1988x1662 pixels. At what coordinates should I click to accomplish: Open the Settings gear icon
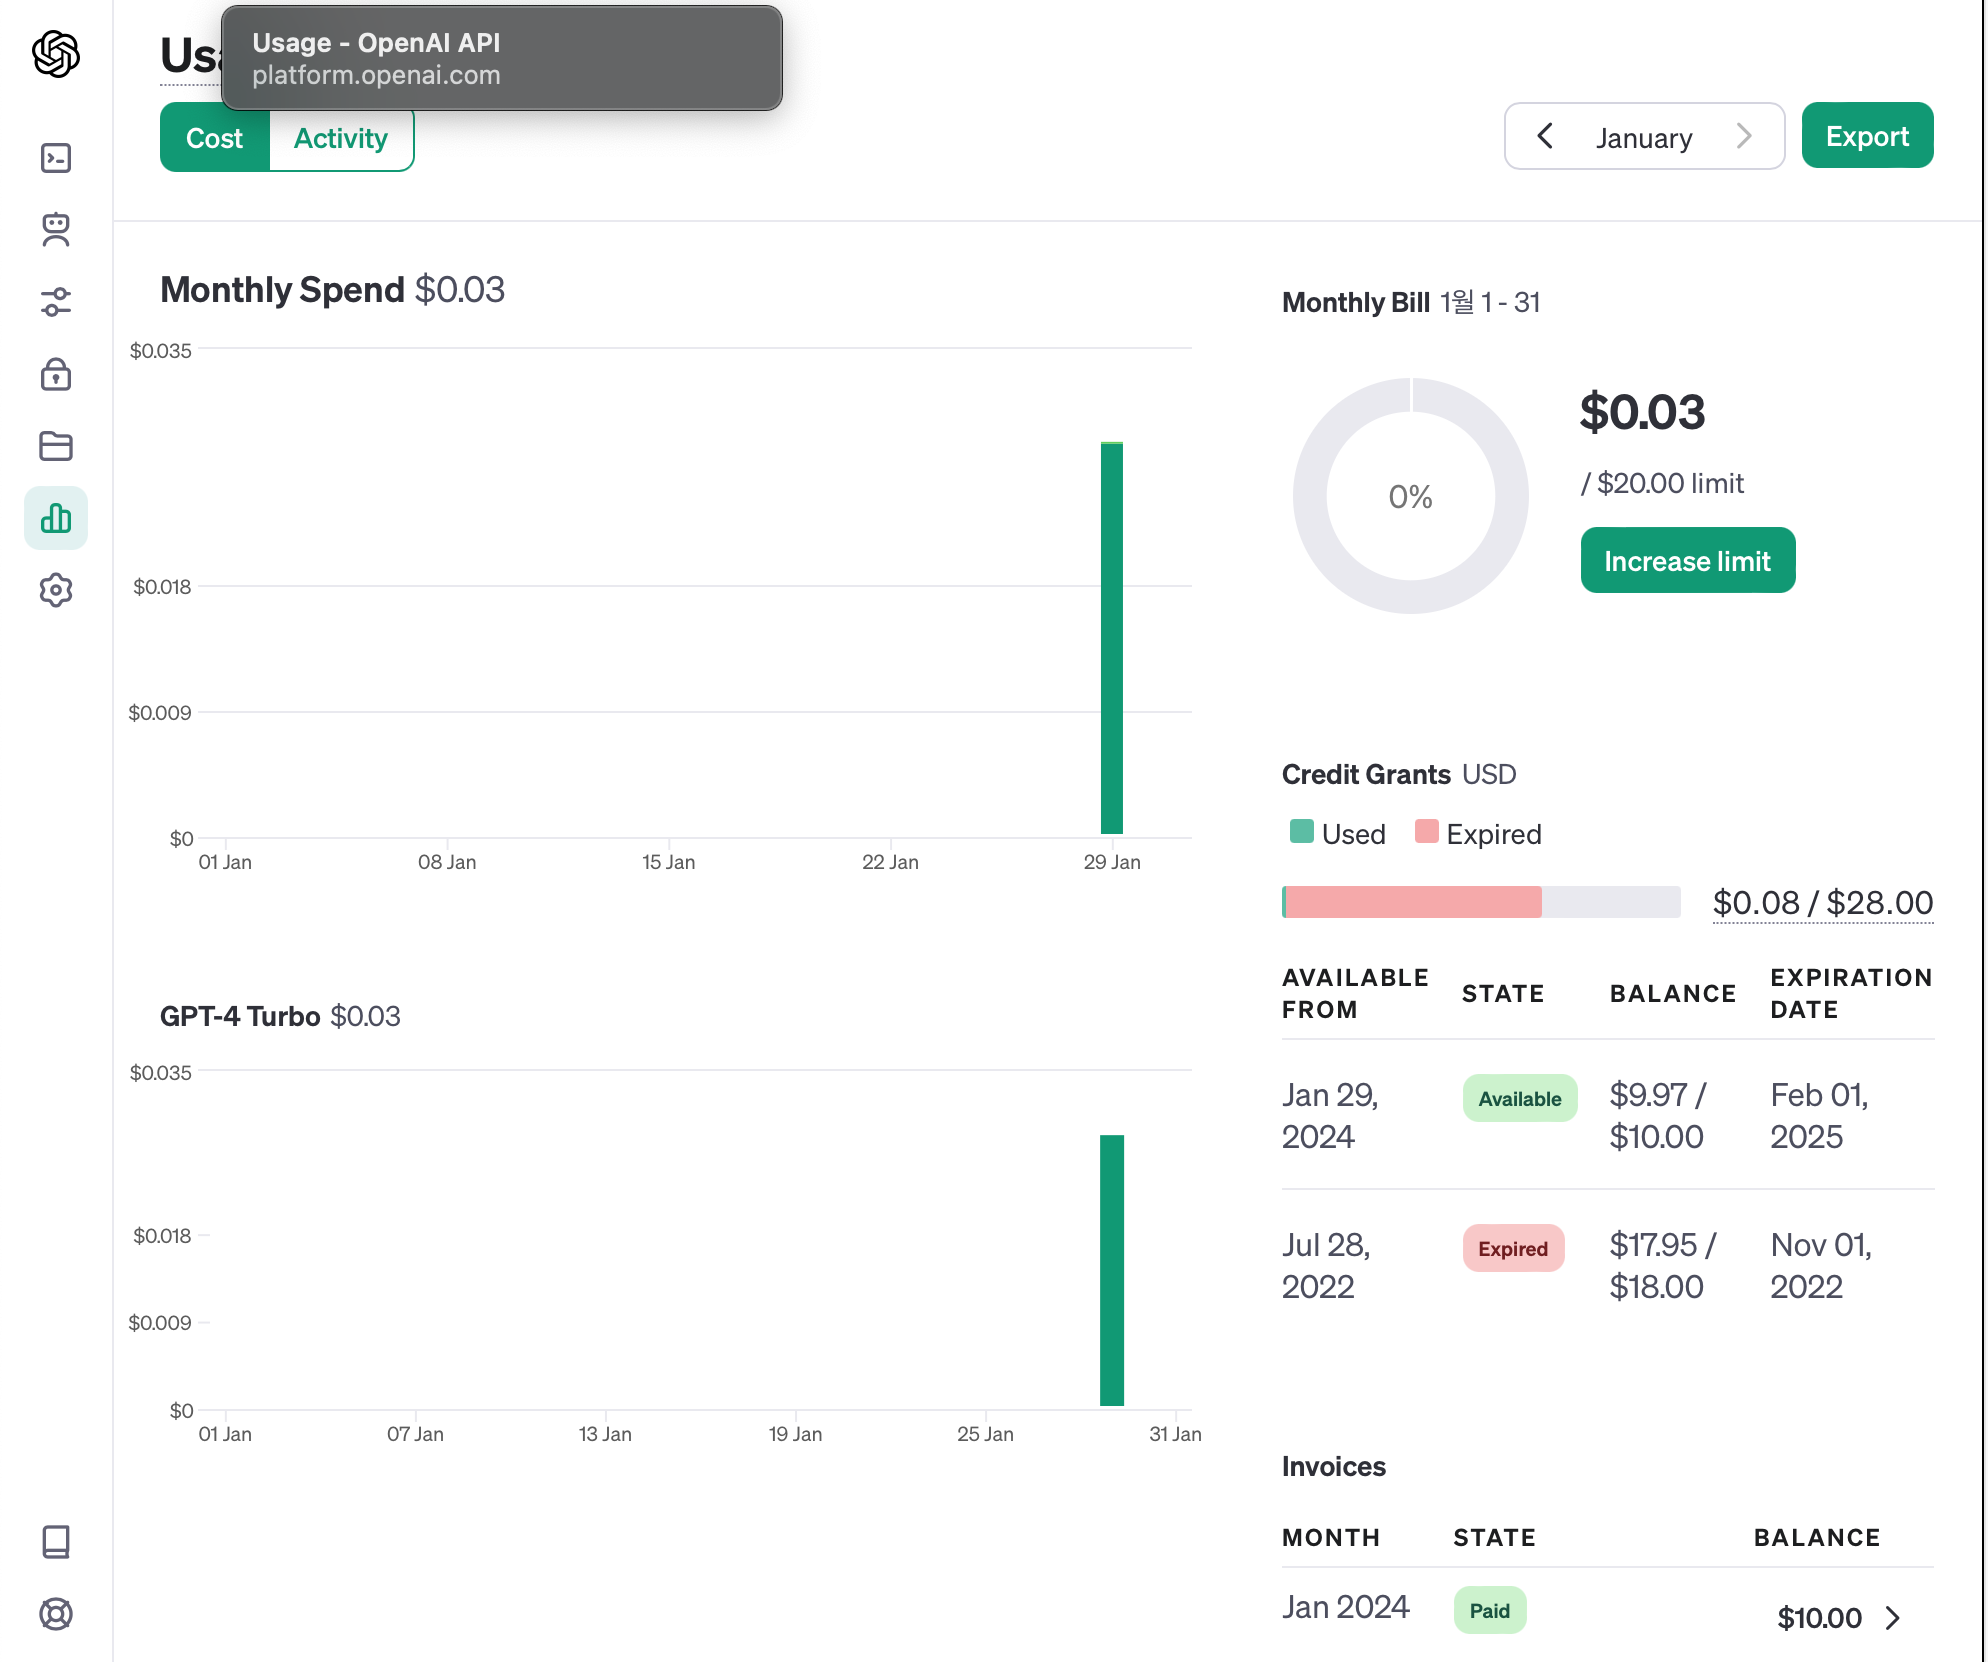[56, 590]
